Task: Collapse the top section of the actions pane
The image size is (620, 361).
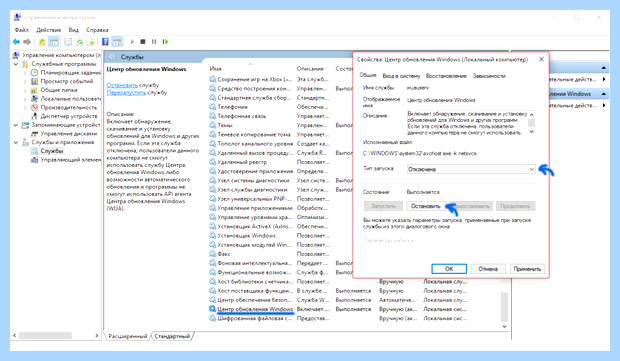Action: [603, 68]
